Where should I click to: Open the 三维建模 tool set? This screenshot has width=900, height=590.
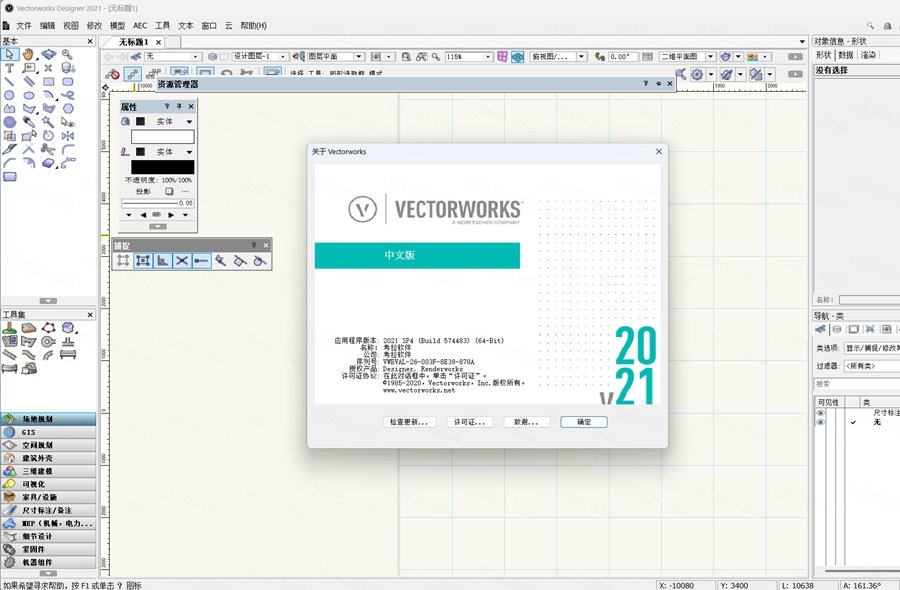point(48,471)
